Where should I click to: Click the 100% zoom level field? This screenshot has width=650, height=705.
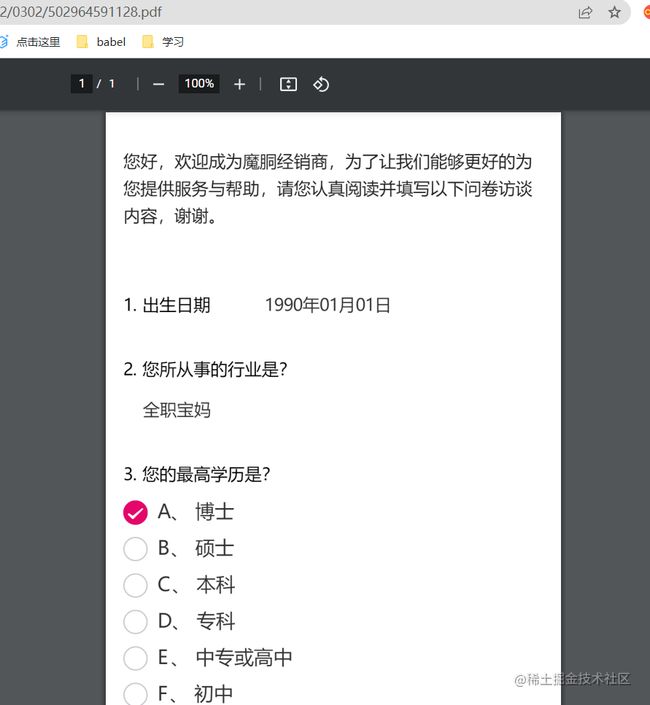(199, 84)
